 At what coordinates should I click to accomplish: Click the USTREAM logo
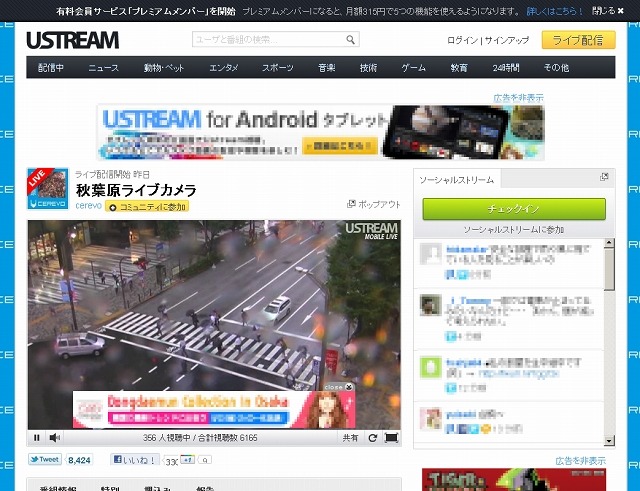73,40
